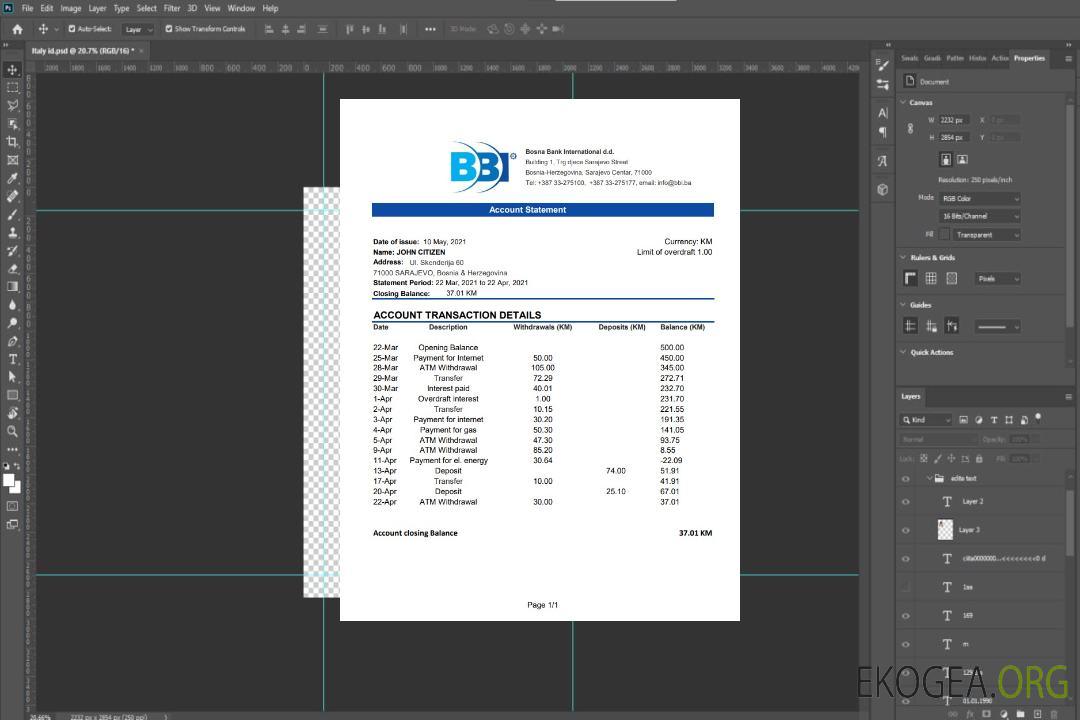Viewport: 1080px width, 720px height.
Task: Select the Horizontal Type tool
Action: coord(12,359)
